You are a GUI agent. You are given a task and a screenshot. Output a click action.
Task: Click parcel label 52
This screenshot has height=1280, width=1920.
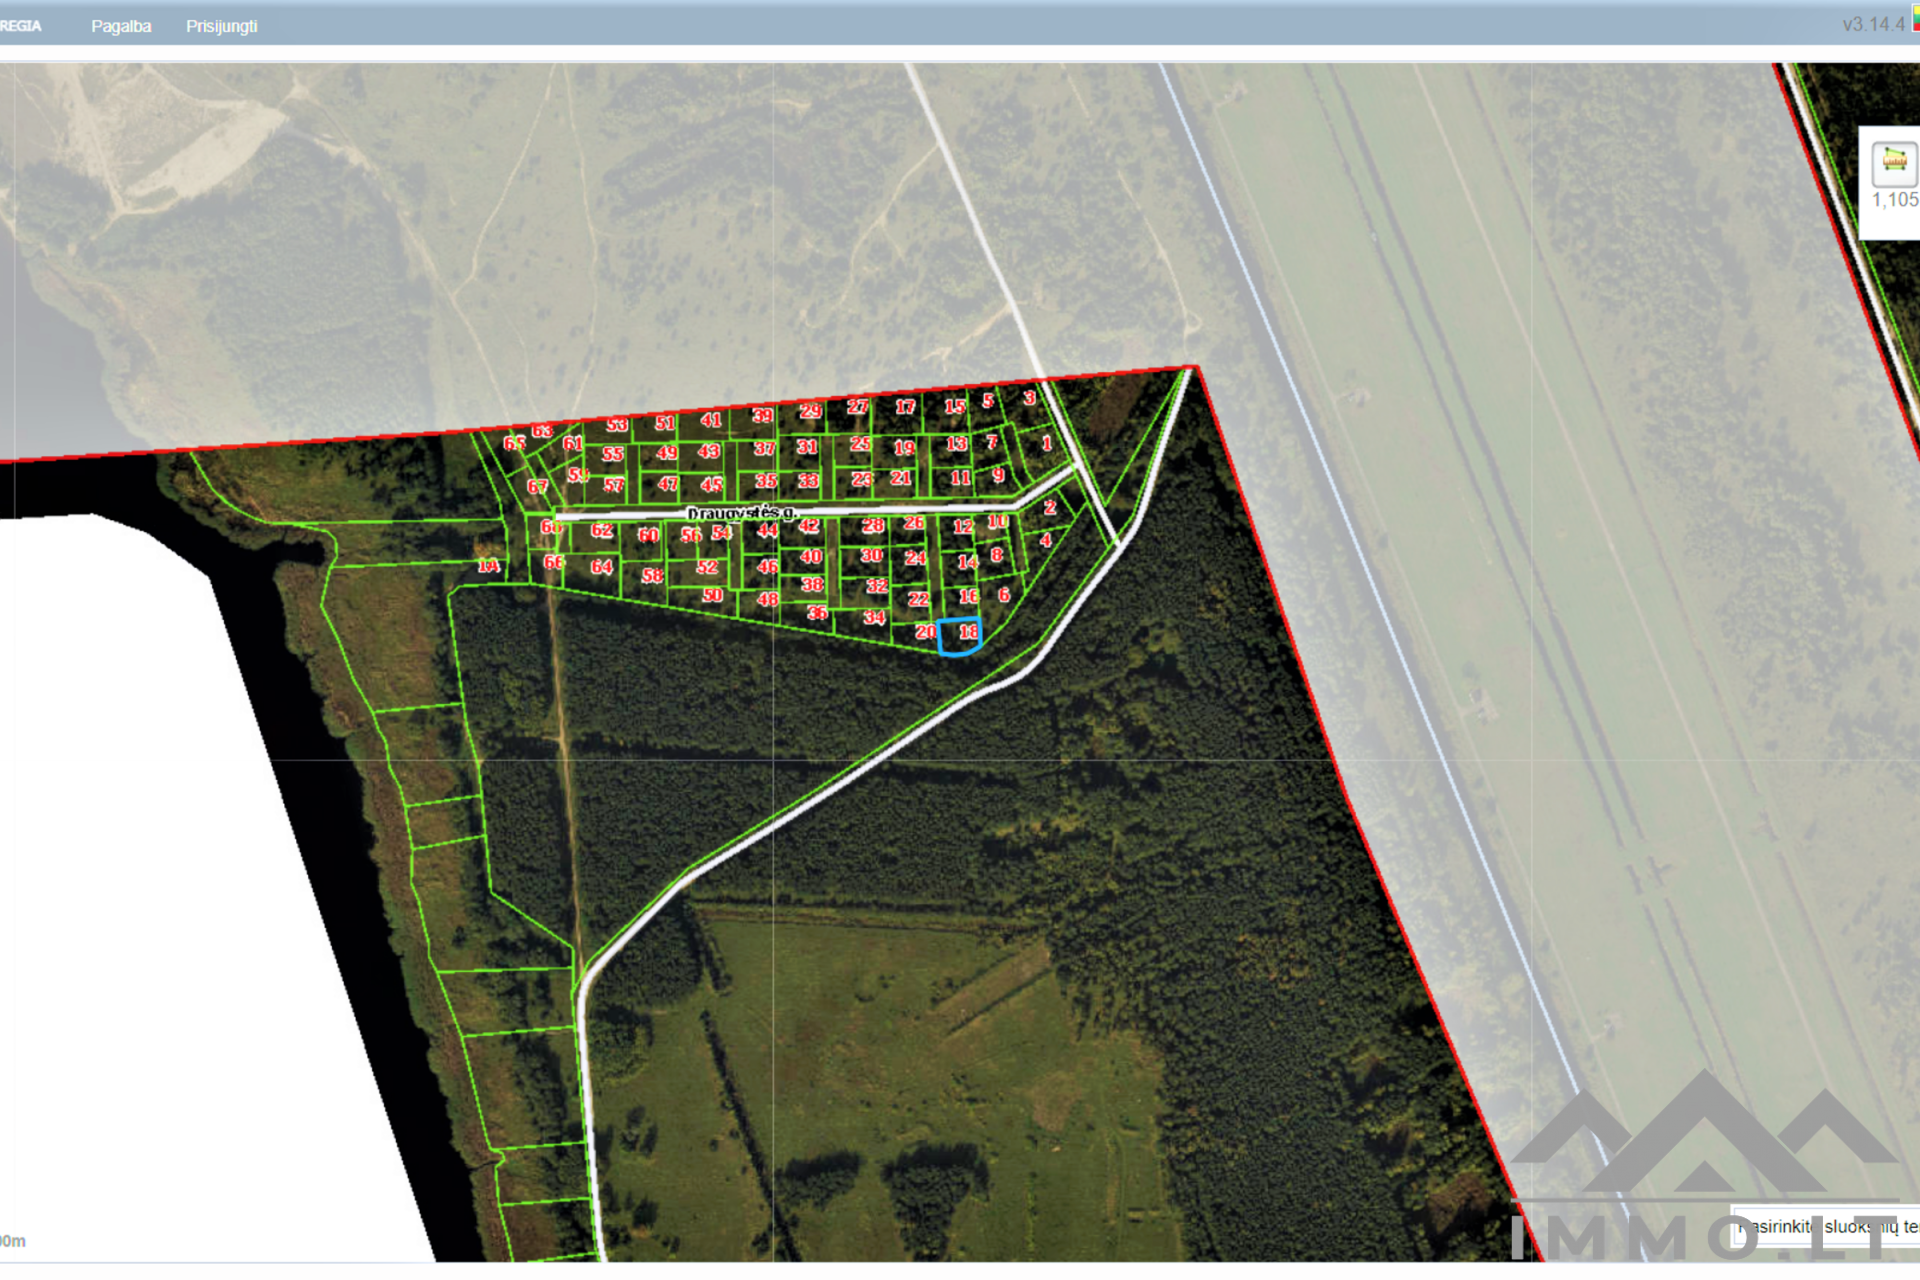tap(707, 567)
